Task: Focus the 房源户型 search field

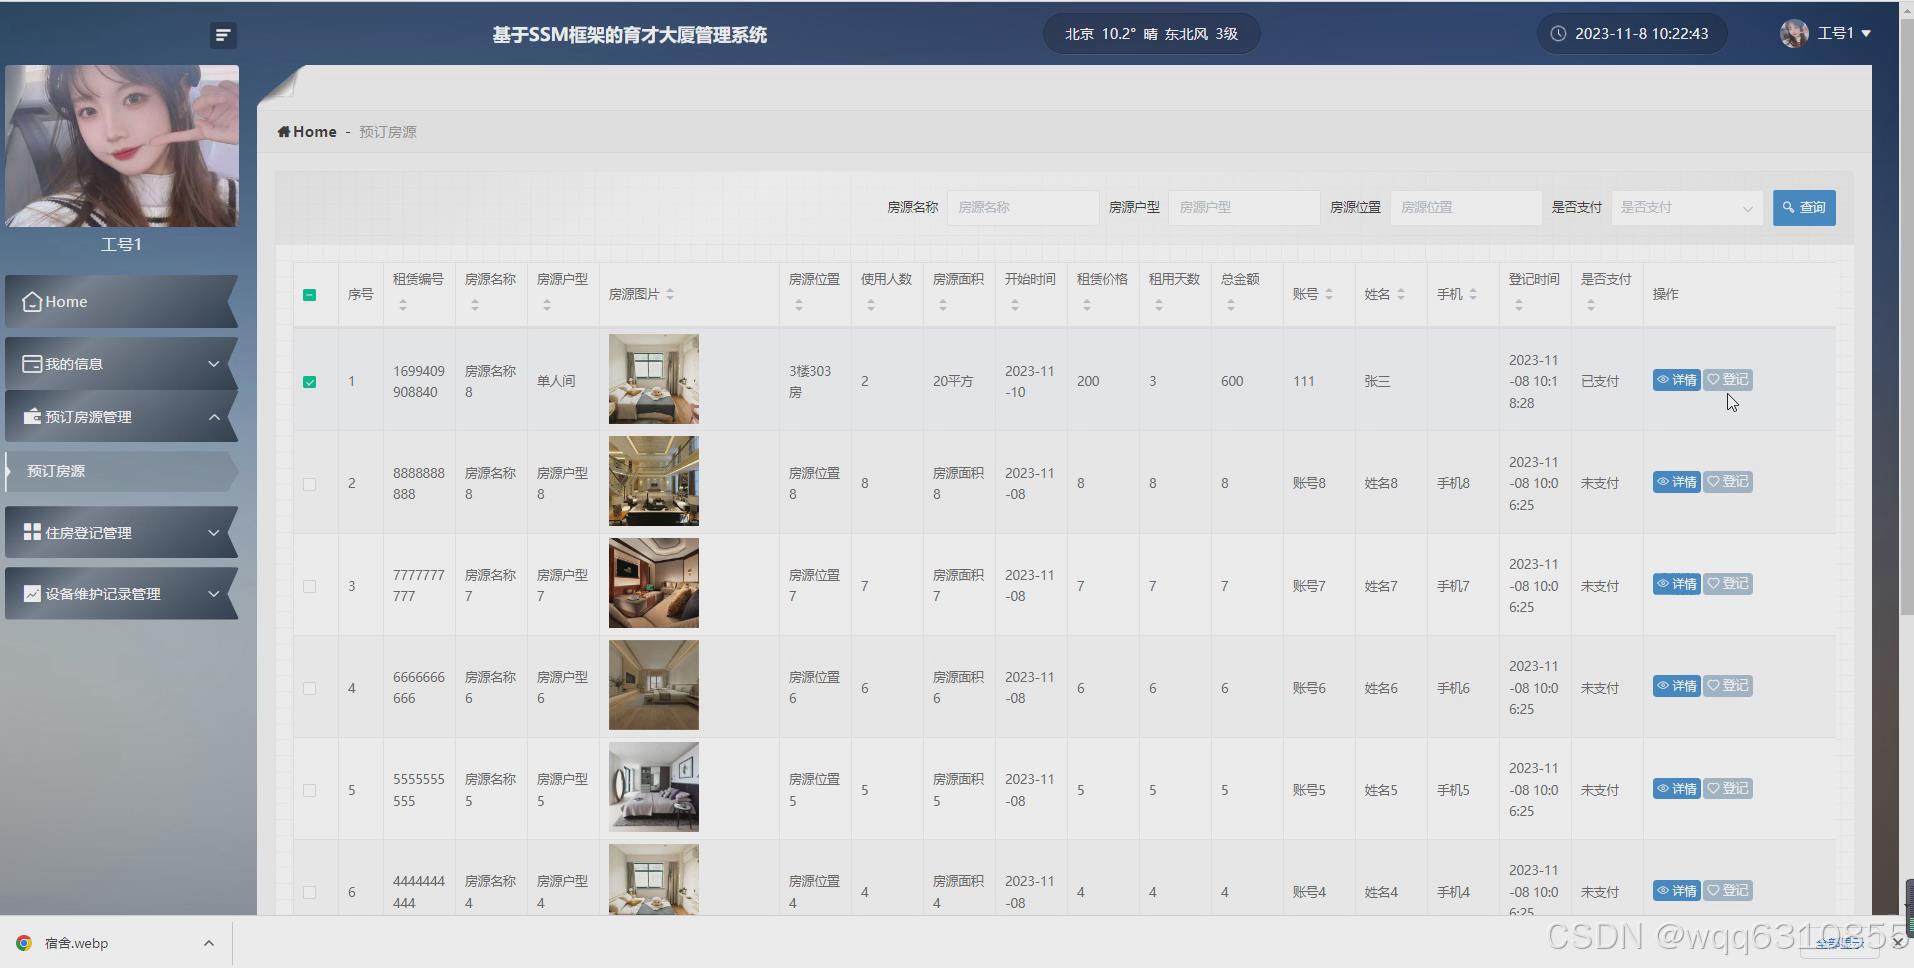Action: coord(1244,207)
